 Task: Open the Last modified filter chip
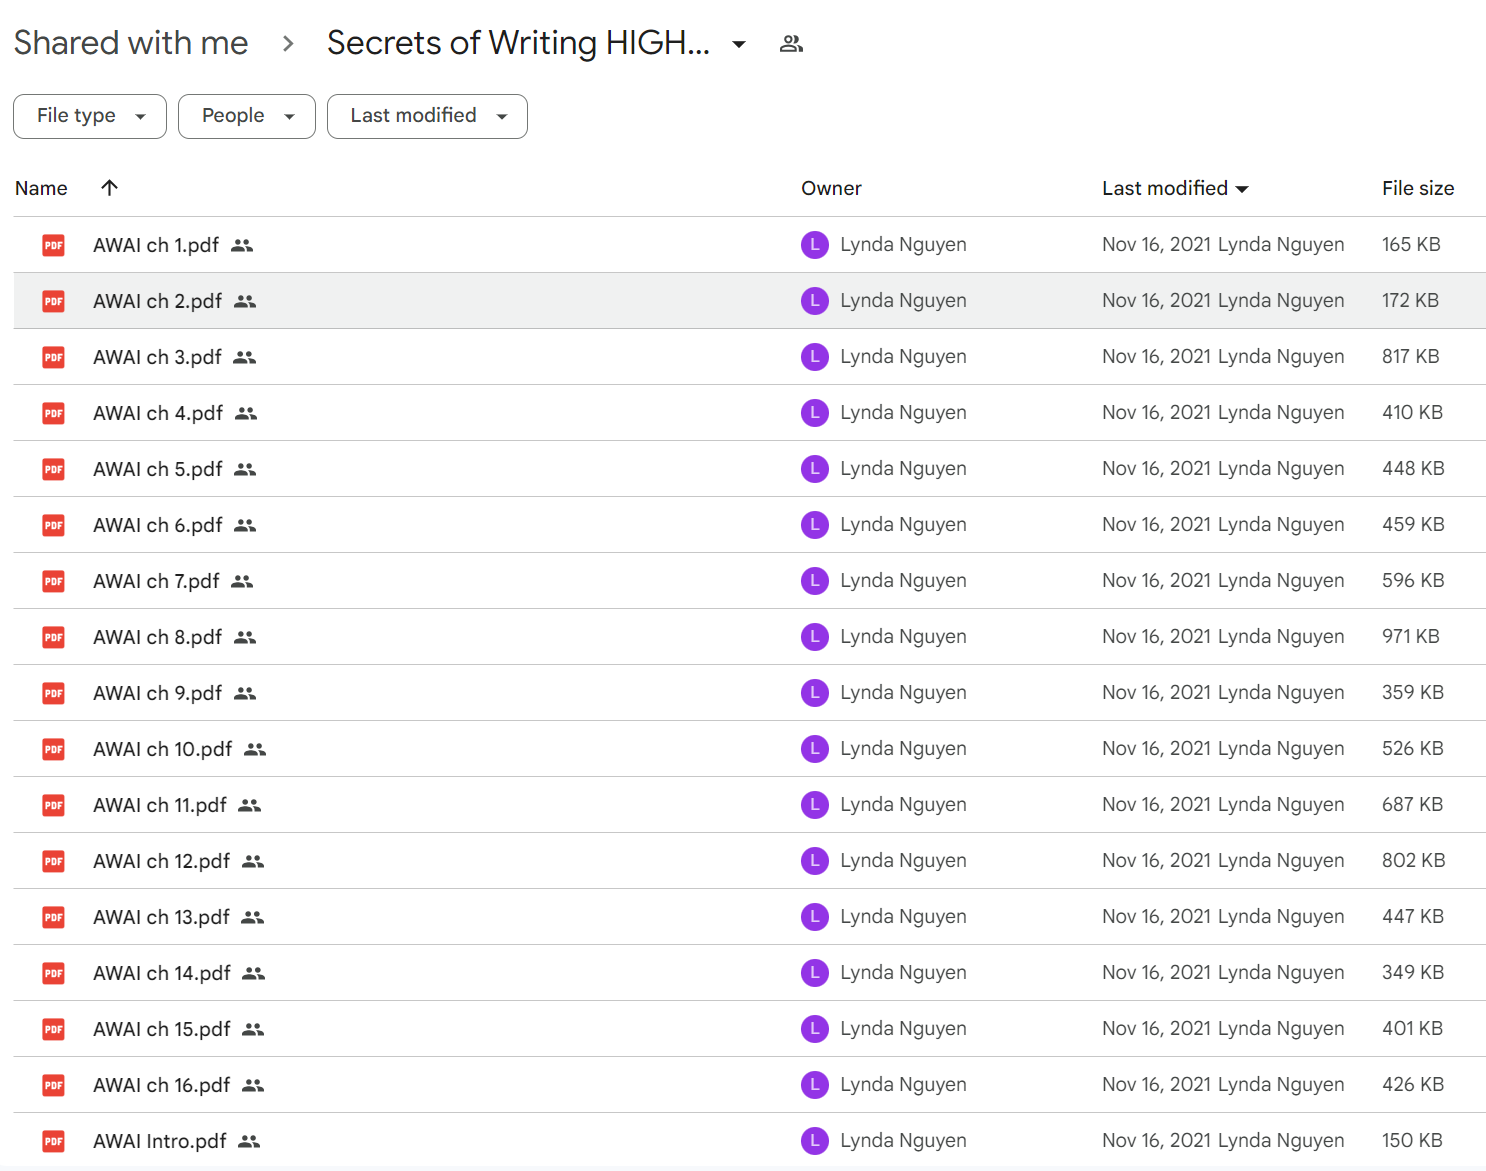[x=427, y=116]
